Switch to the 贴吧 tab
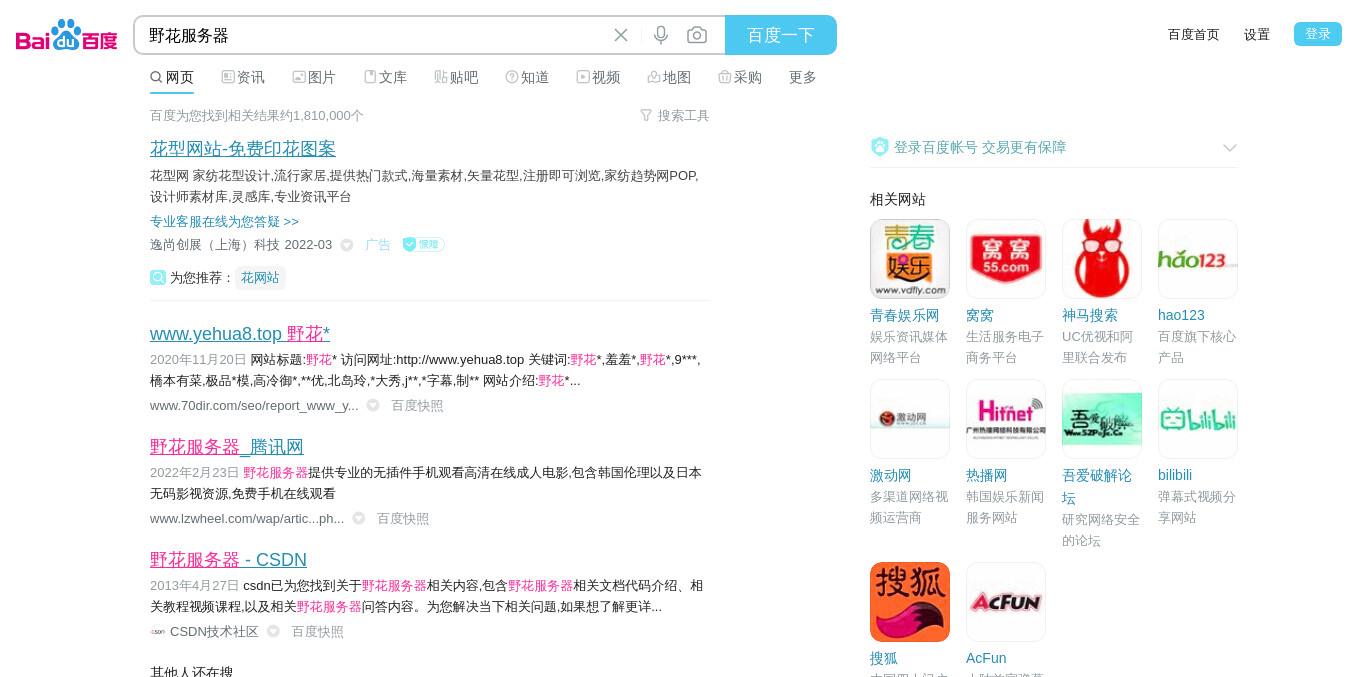 (456, 77)
